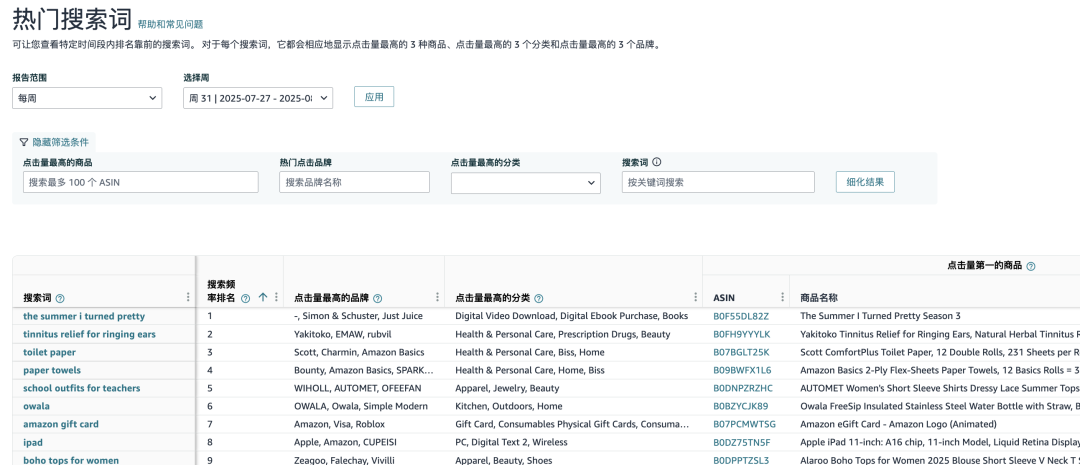Viewport: 1080px width, 465px height.
Task: Click brand cell 'Apple, Amazon, CUPEISI'
Action: tap(346, 442)
